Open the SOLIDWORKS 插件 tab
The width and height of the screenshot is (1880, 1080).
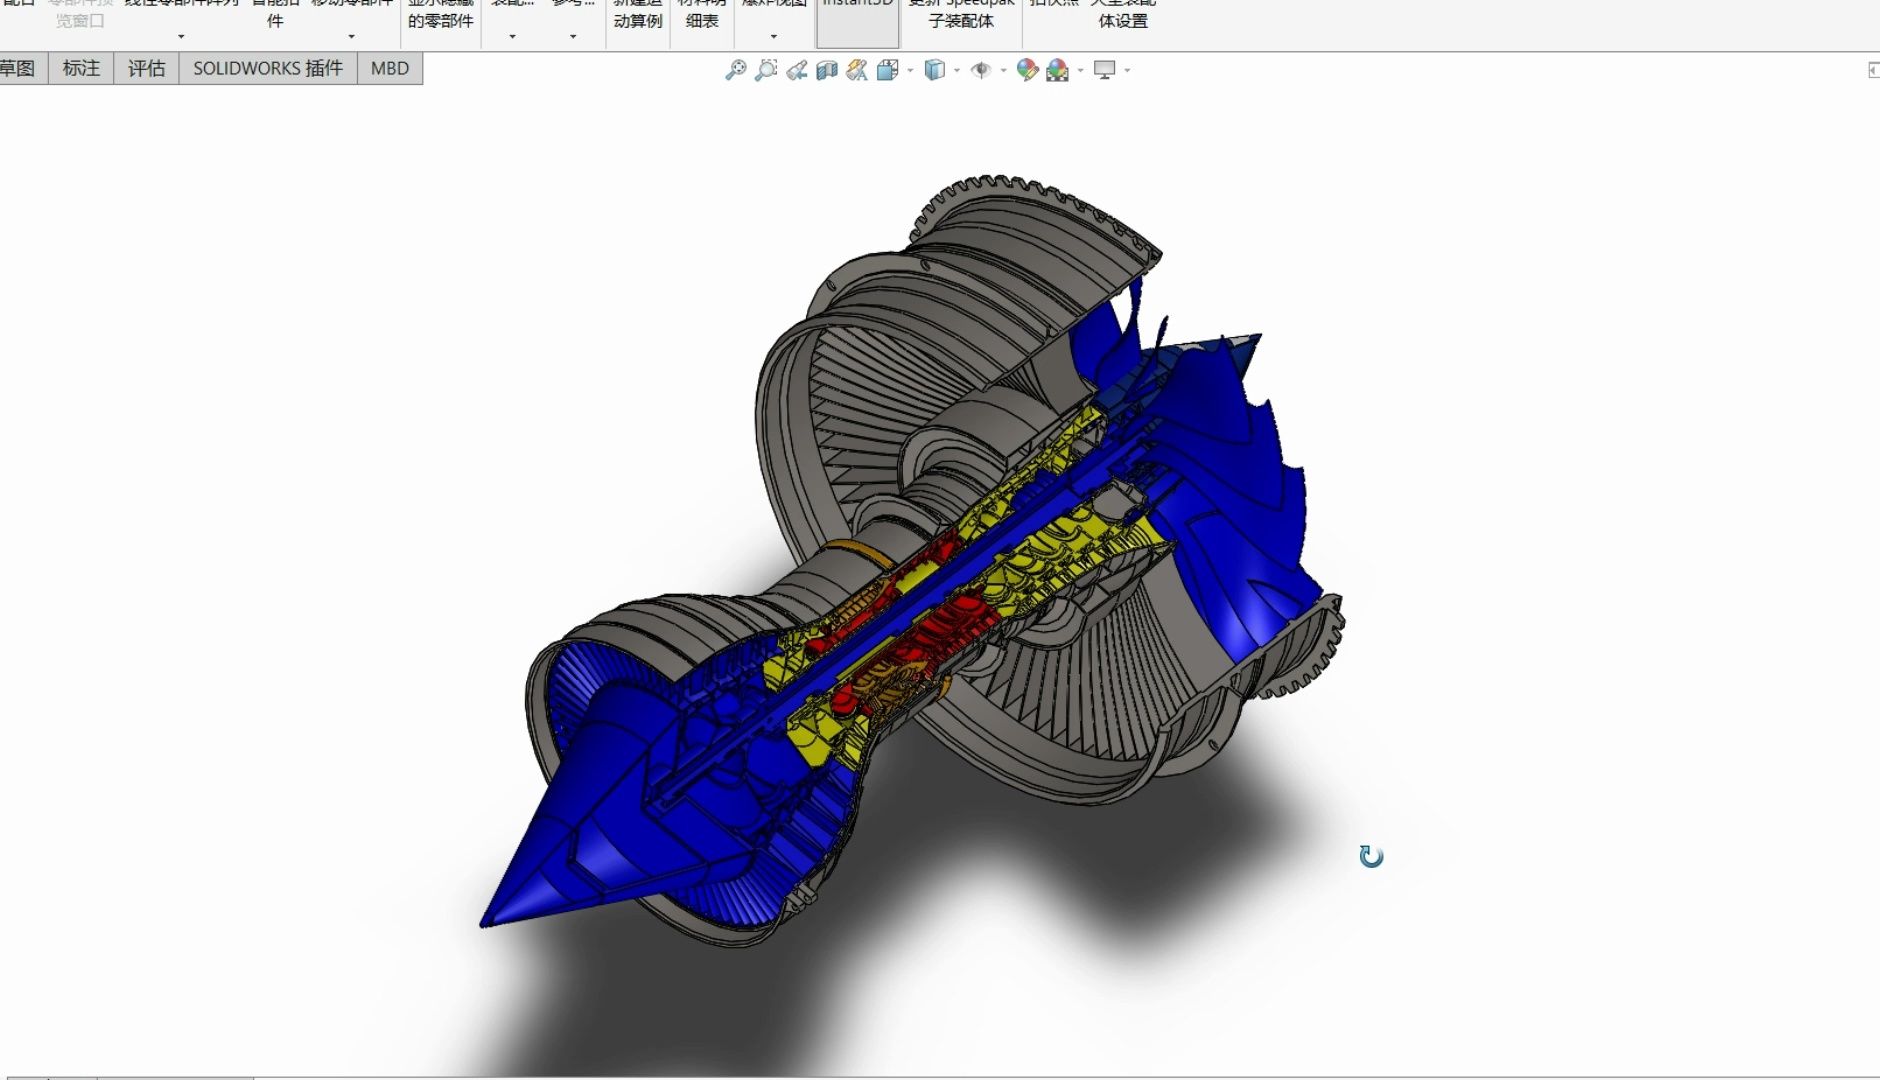(x=268, y=68)
